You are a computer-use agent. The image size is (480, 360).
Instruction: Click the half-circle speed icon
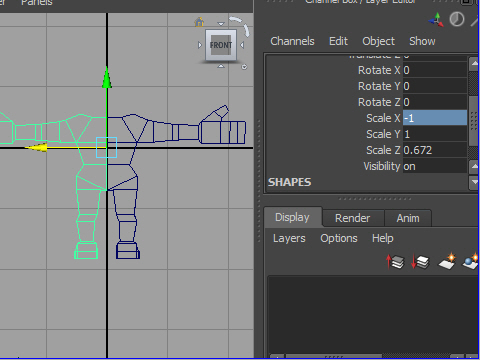pyautogui.click(x=457, y=19)
